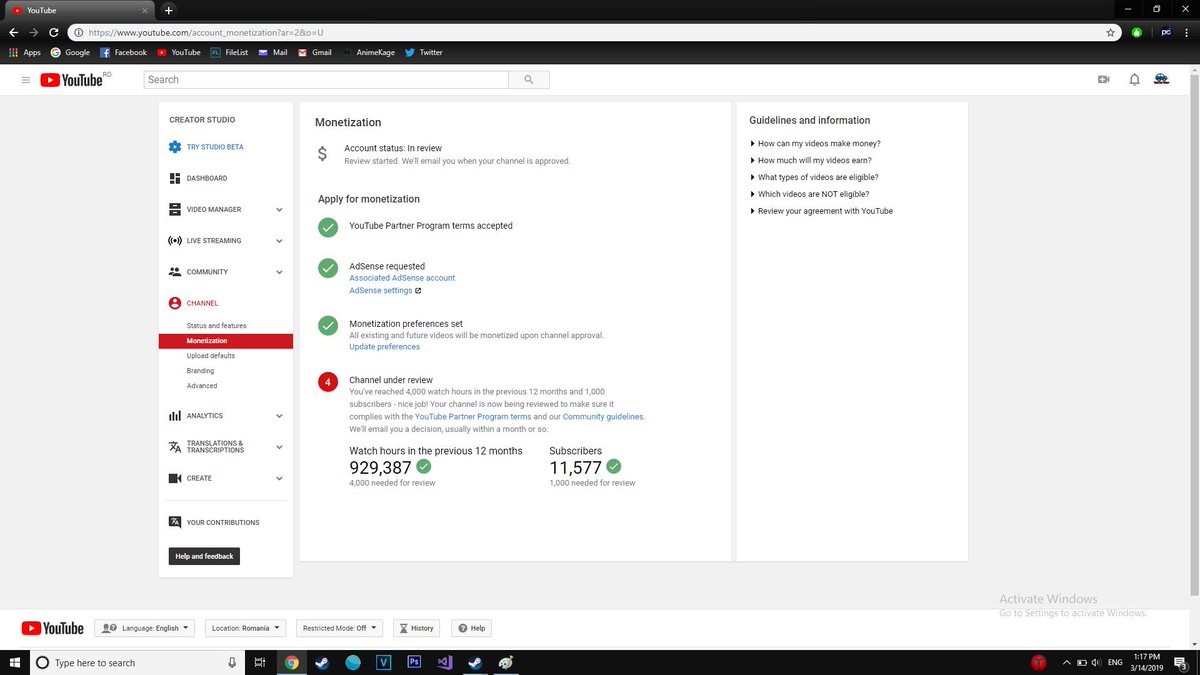Image resolution: width=1200 pixels, height=675 pixels.
Task: Click the Help footer button
Action: pyautogui.click(x=471, y=628)
